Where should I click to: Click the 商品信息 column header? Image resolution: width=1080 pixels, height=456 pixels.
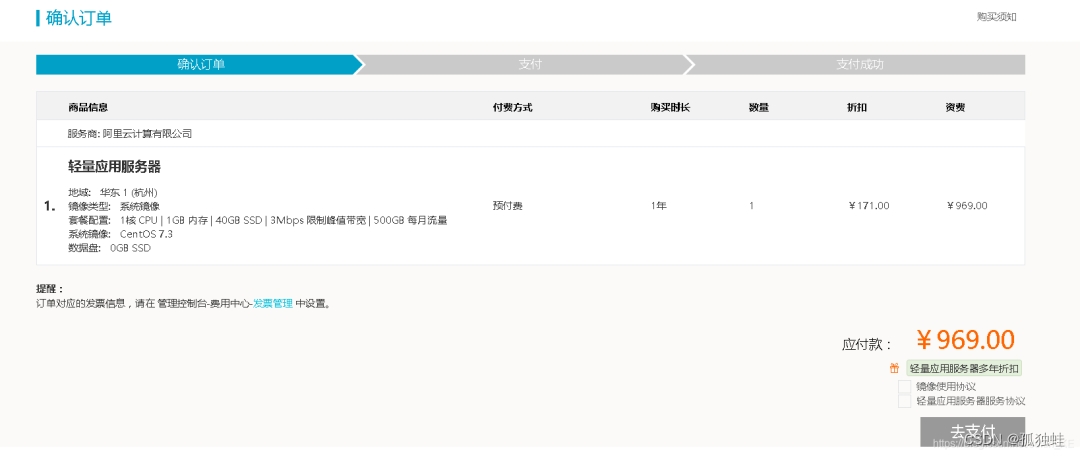[87, 107]
